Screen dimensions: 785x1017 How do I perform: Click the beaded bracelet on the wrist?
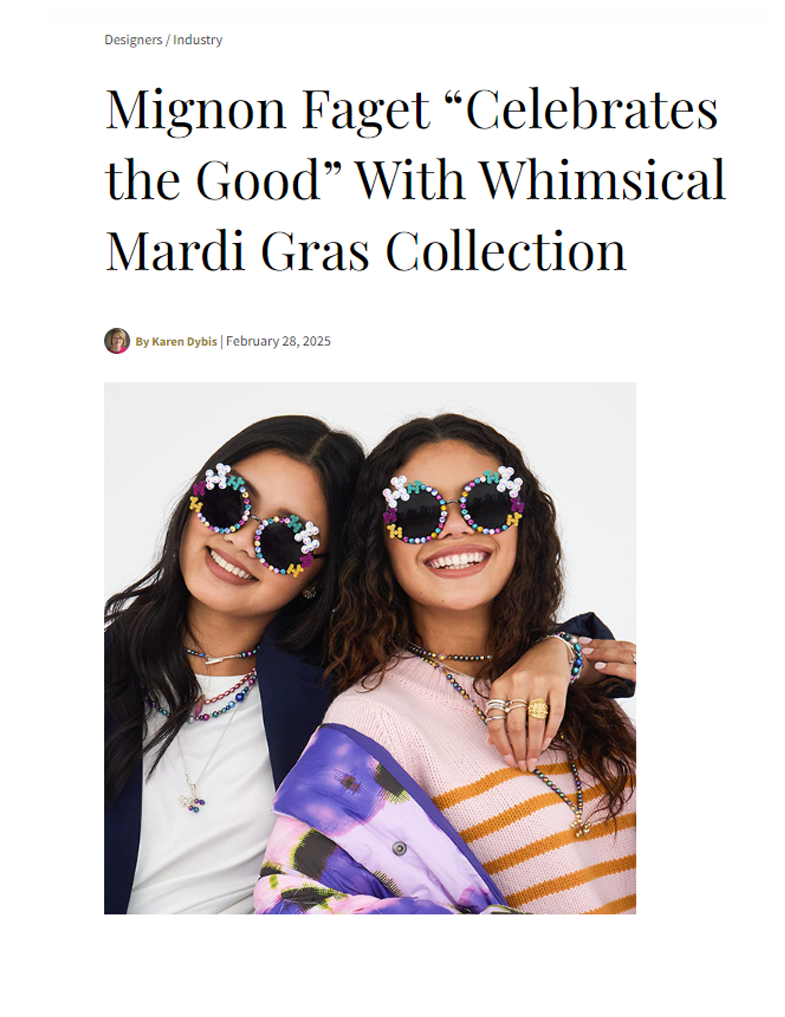click(x=572, y=656)
